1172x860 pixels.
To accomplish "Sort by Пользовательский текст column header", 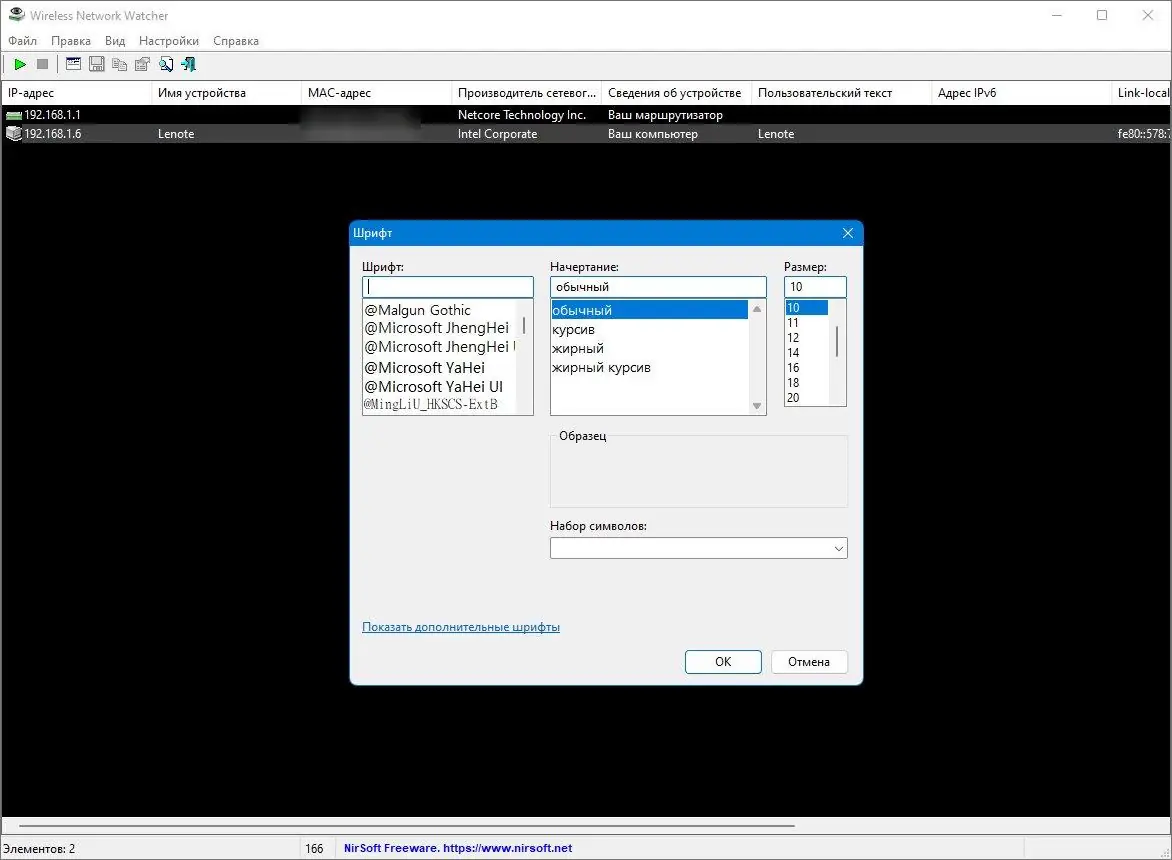I will coord(842,93).
